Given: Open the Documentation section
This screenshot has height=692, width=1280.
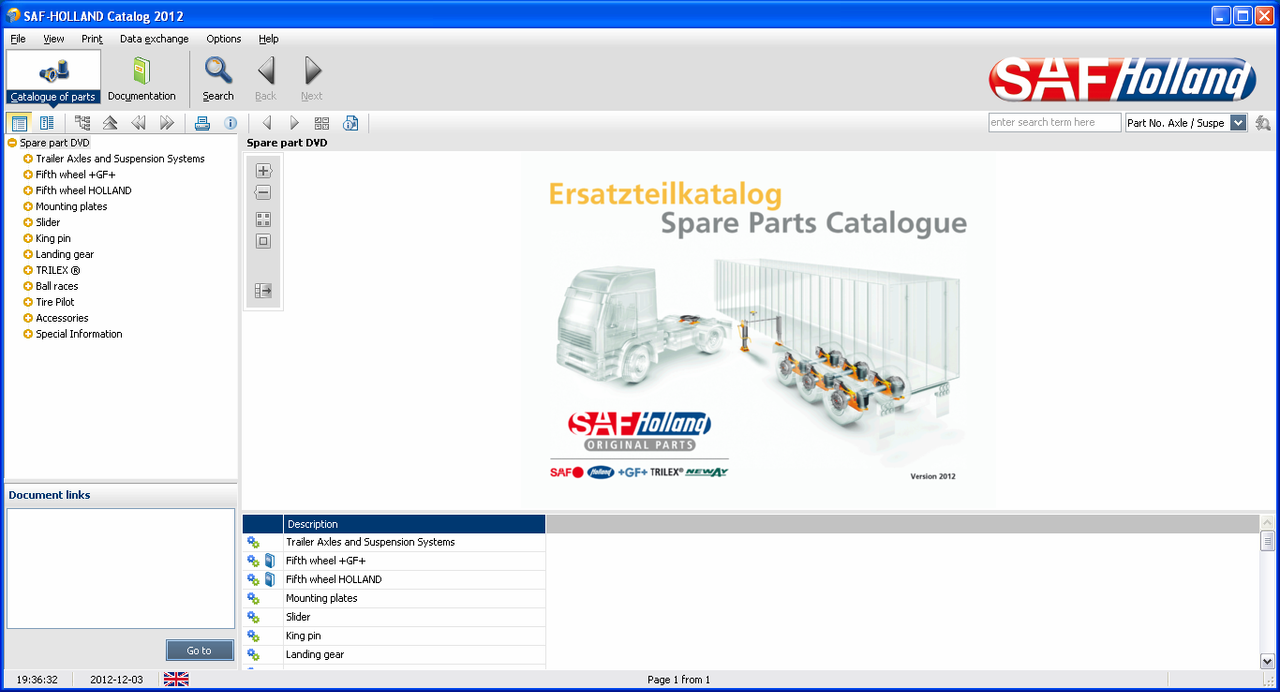Looking at the screenshot, I should coord(141,78).
